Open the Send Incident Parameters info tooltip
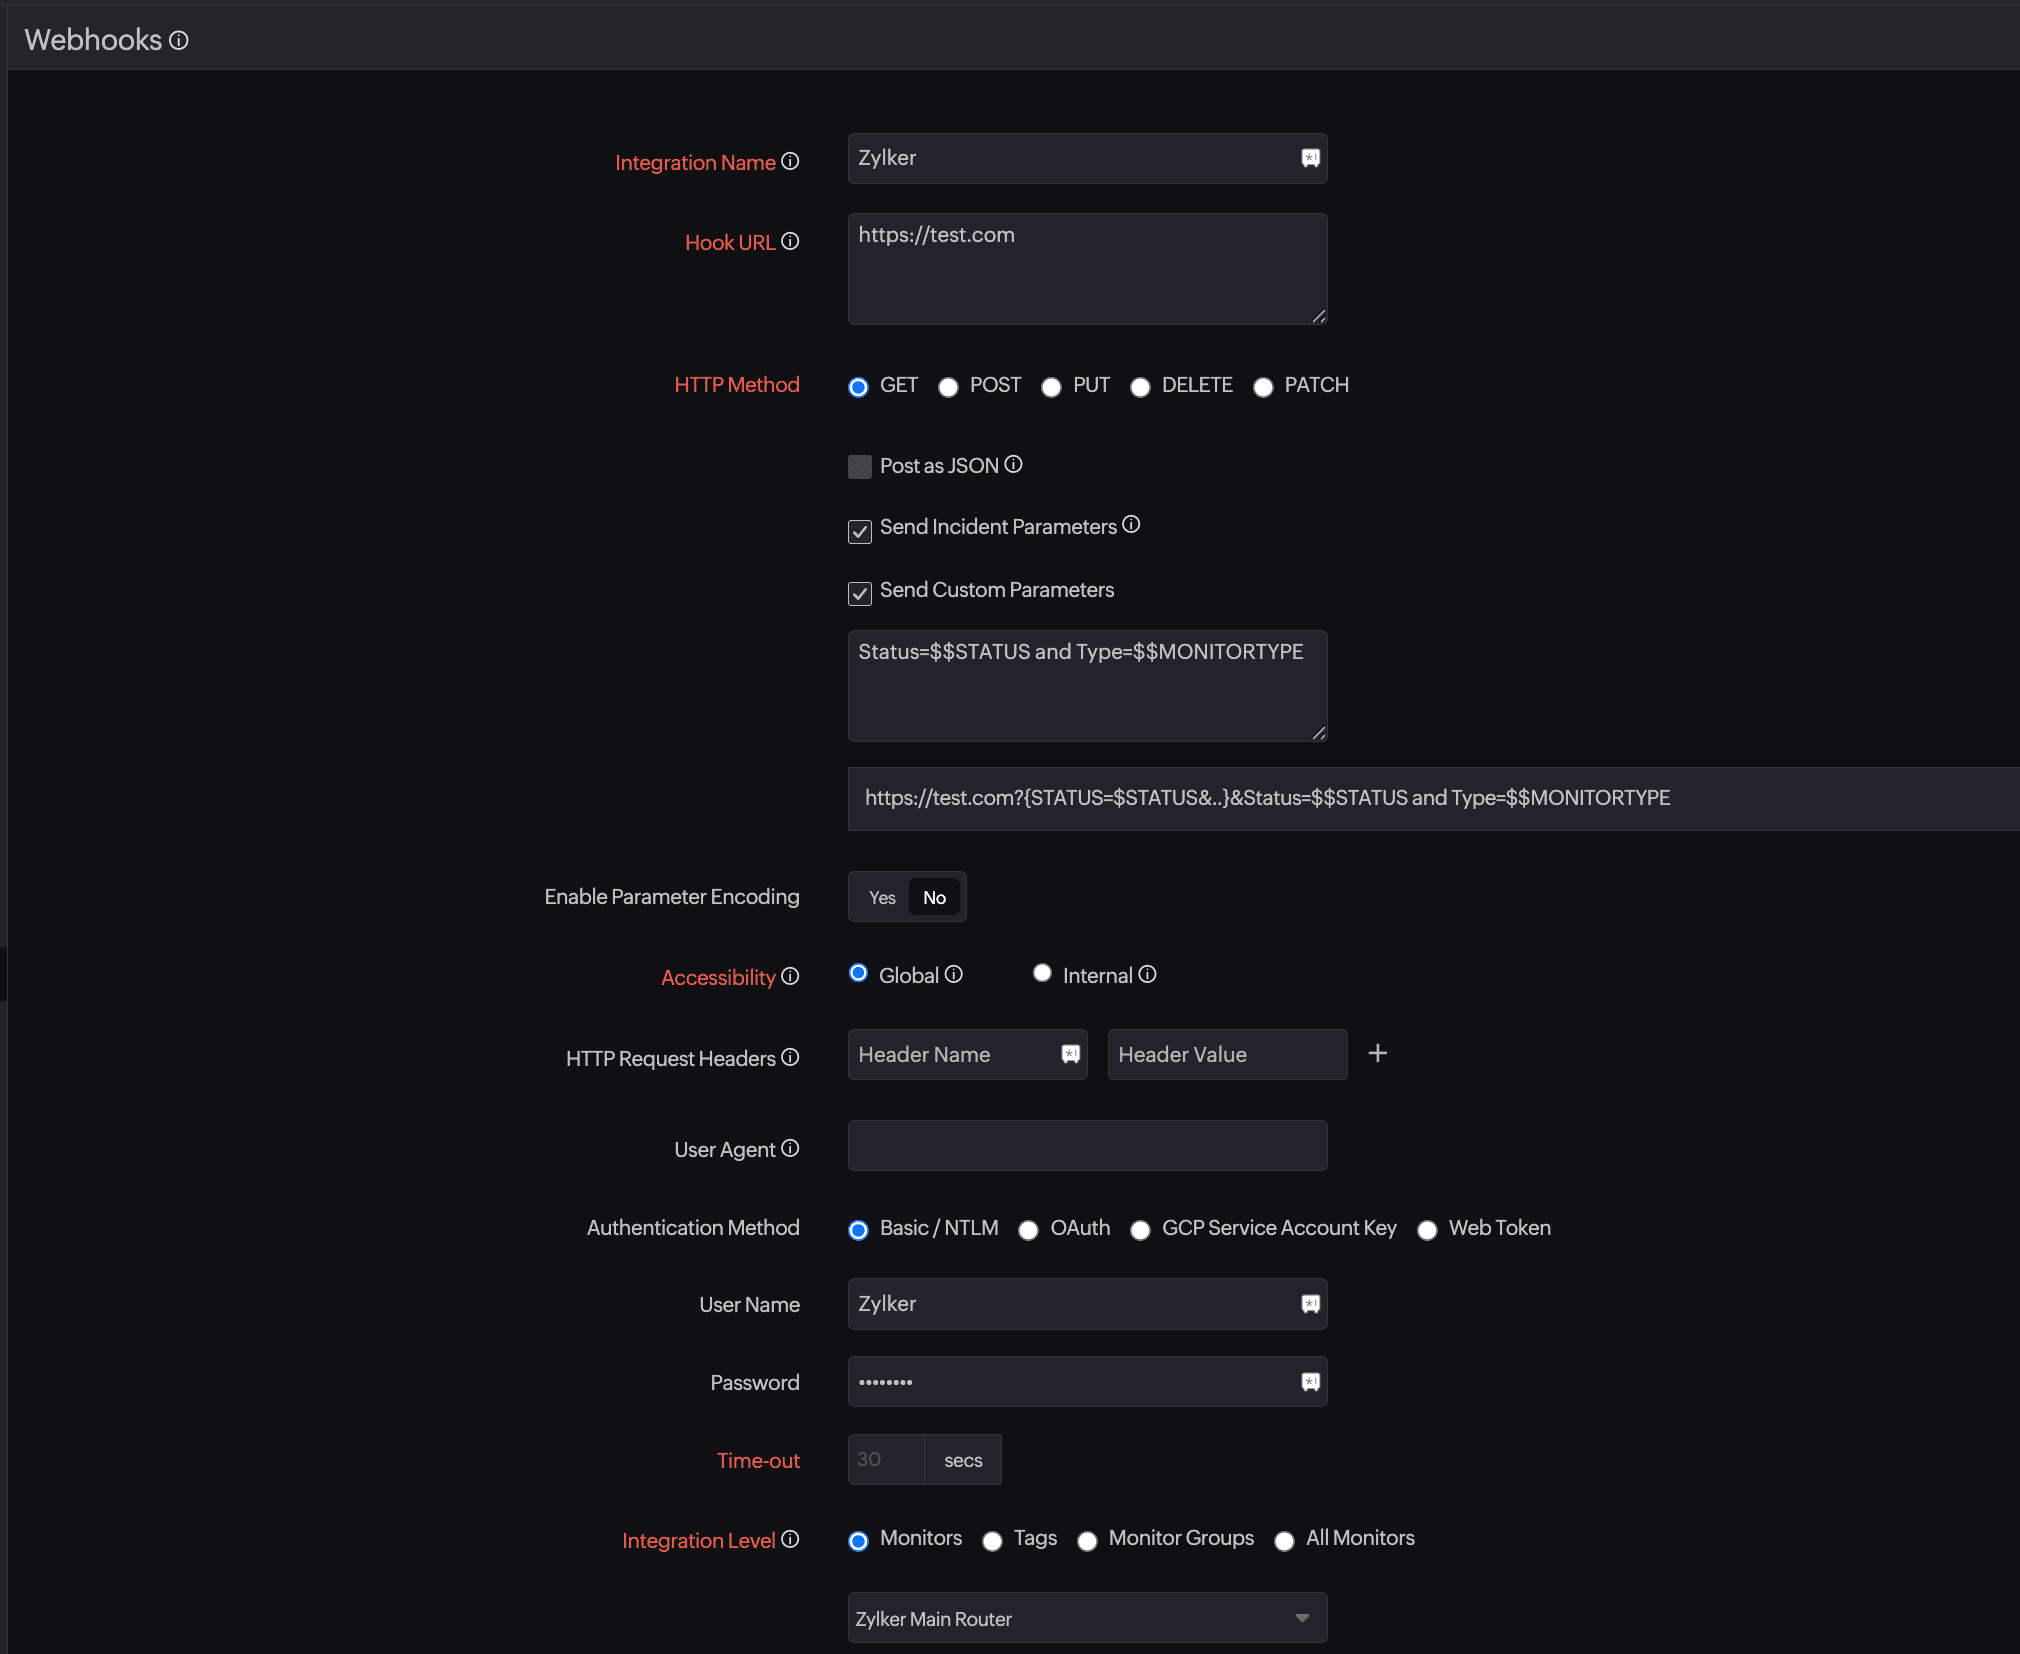This screenshot has height=1654, width=2020. [1131, 523]
